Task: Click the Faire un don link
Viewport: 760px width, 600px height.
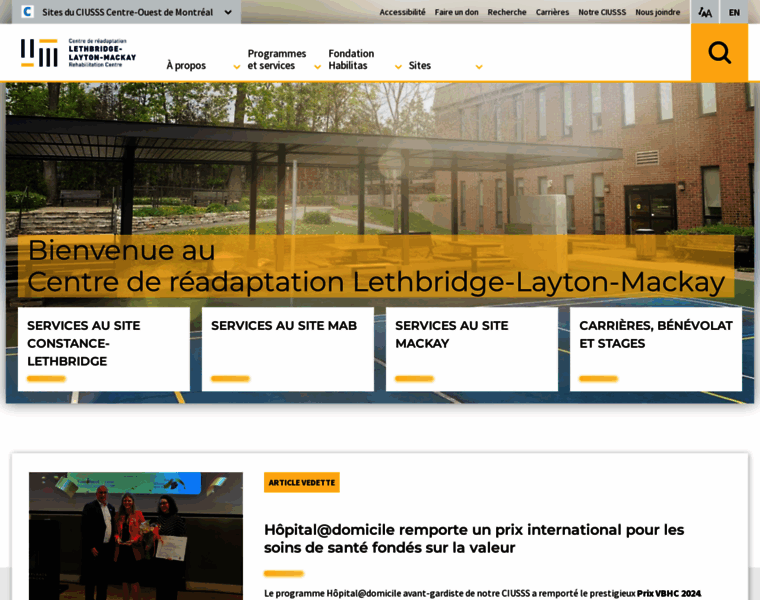Action: [456, 12]
